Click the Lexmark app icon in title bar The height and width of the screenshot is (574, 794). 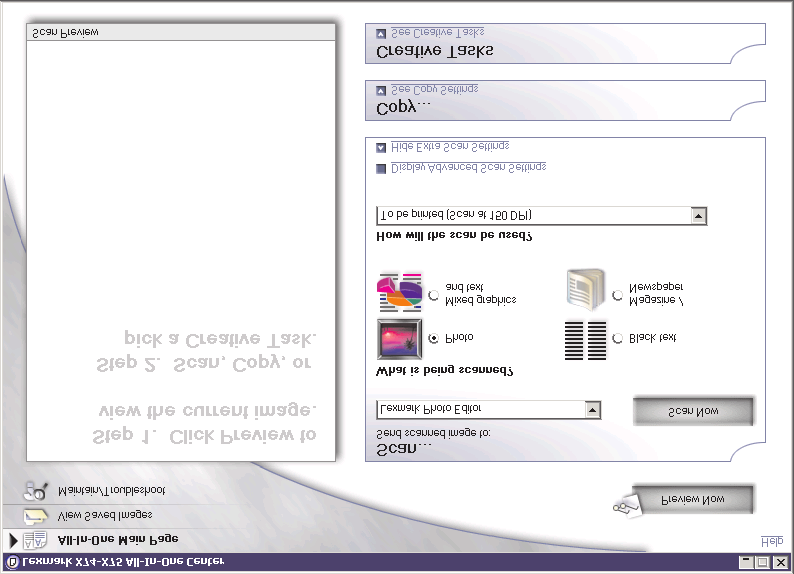pos(13,562)
